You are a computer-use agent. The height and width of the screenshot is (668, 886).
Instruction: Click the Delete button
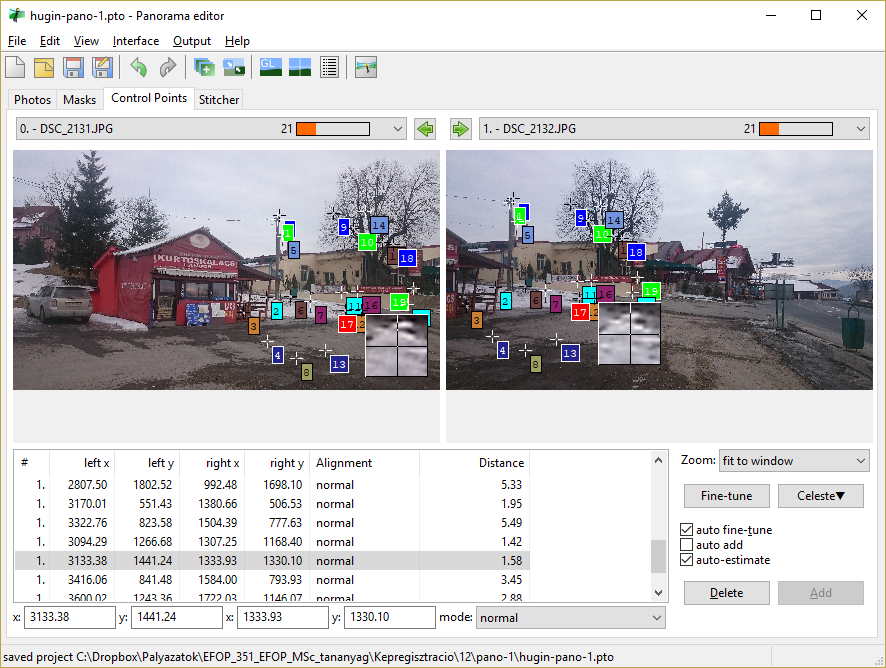point(726,593)
